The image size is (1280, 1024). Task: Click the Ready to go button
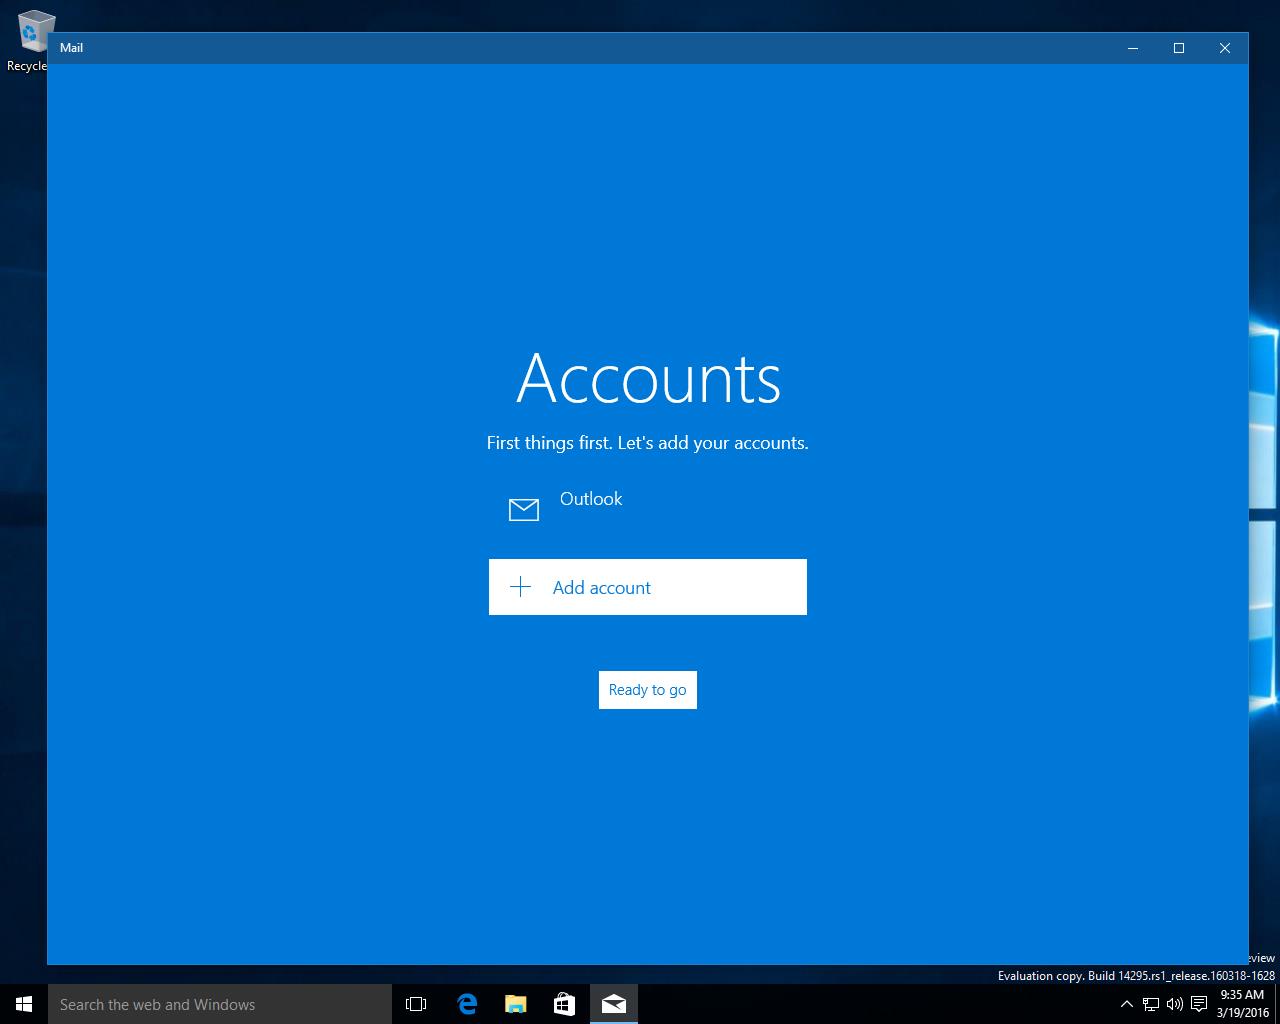coord(647,690)
